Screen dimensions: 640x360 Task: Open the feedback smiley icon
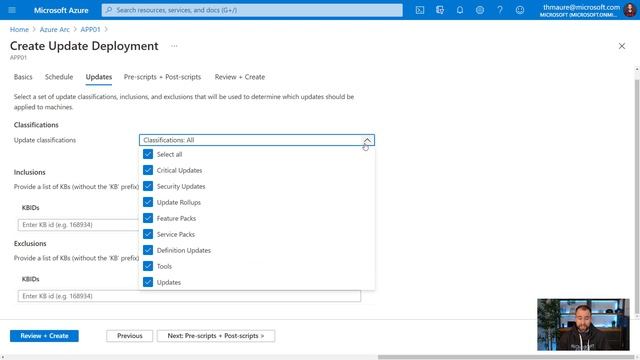pyautogui.click(x=520, y=10)
